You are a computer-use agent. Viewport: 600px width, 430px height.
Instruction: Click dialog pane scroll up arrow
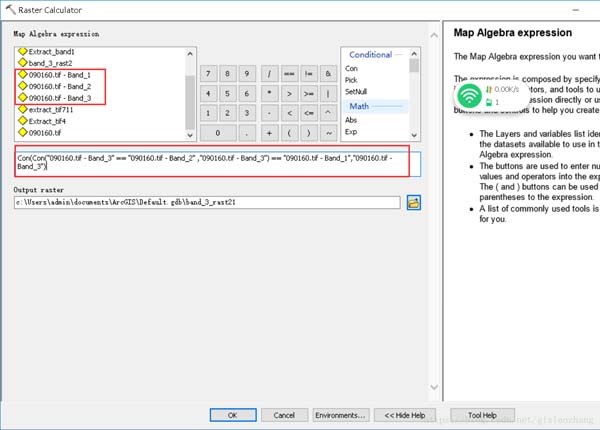434,35
